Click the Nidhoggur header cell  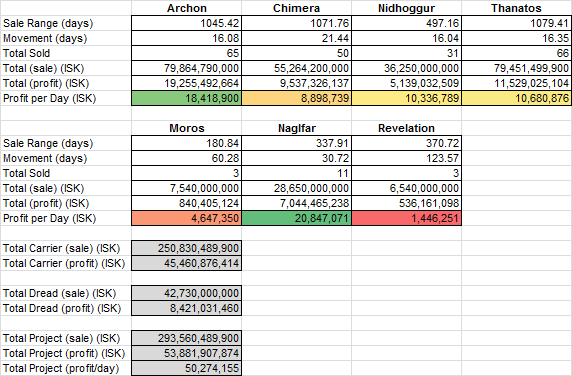pyautogui.click(x=406, y=8)
